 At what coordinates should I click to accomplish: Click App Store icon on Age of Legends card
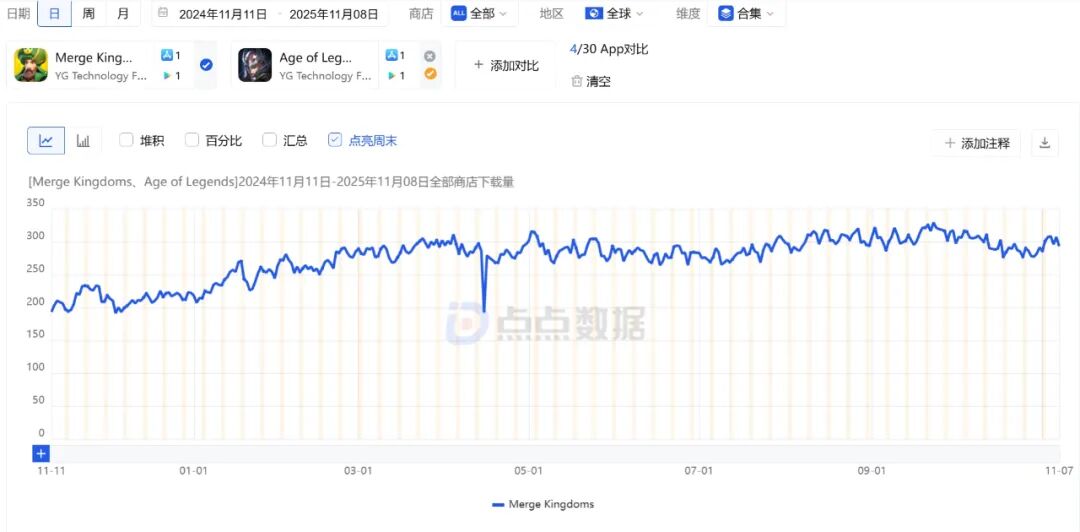coord(391,55)
